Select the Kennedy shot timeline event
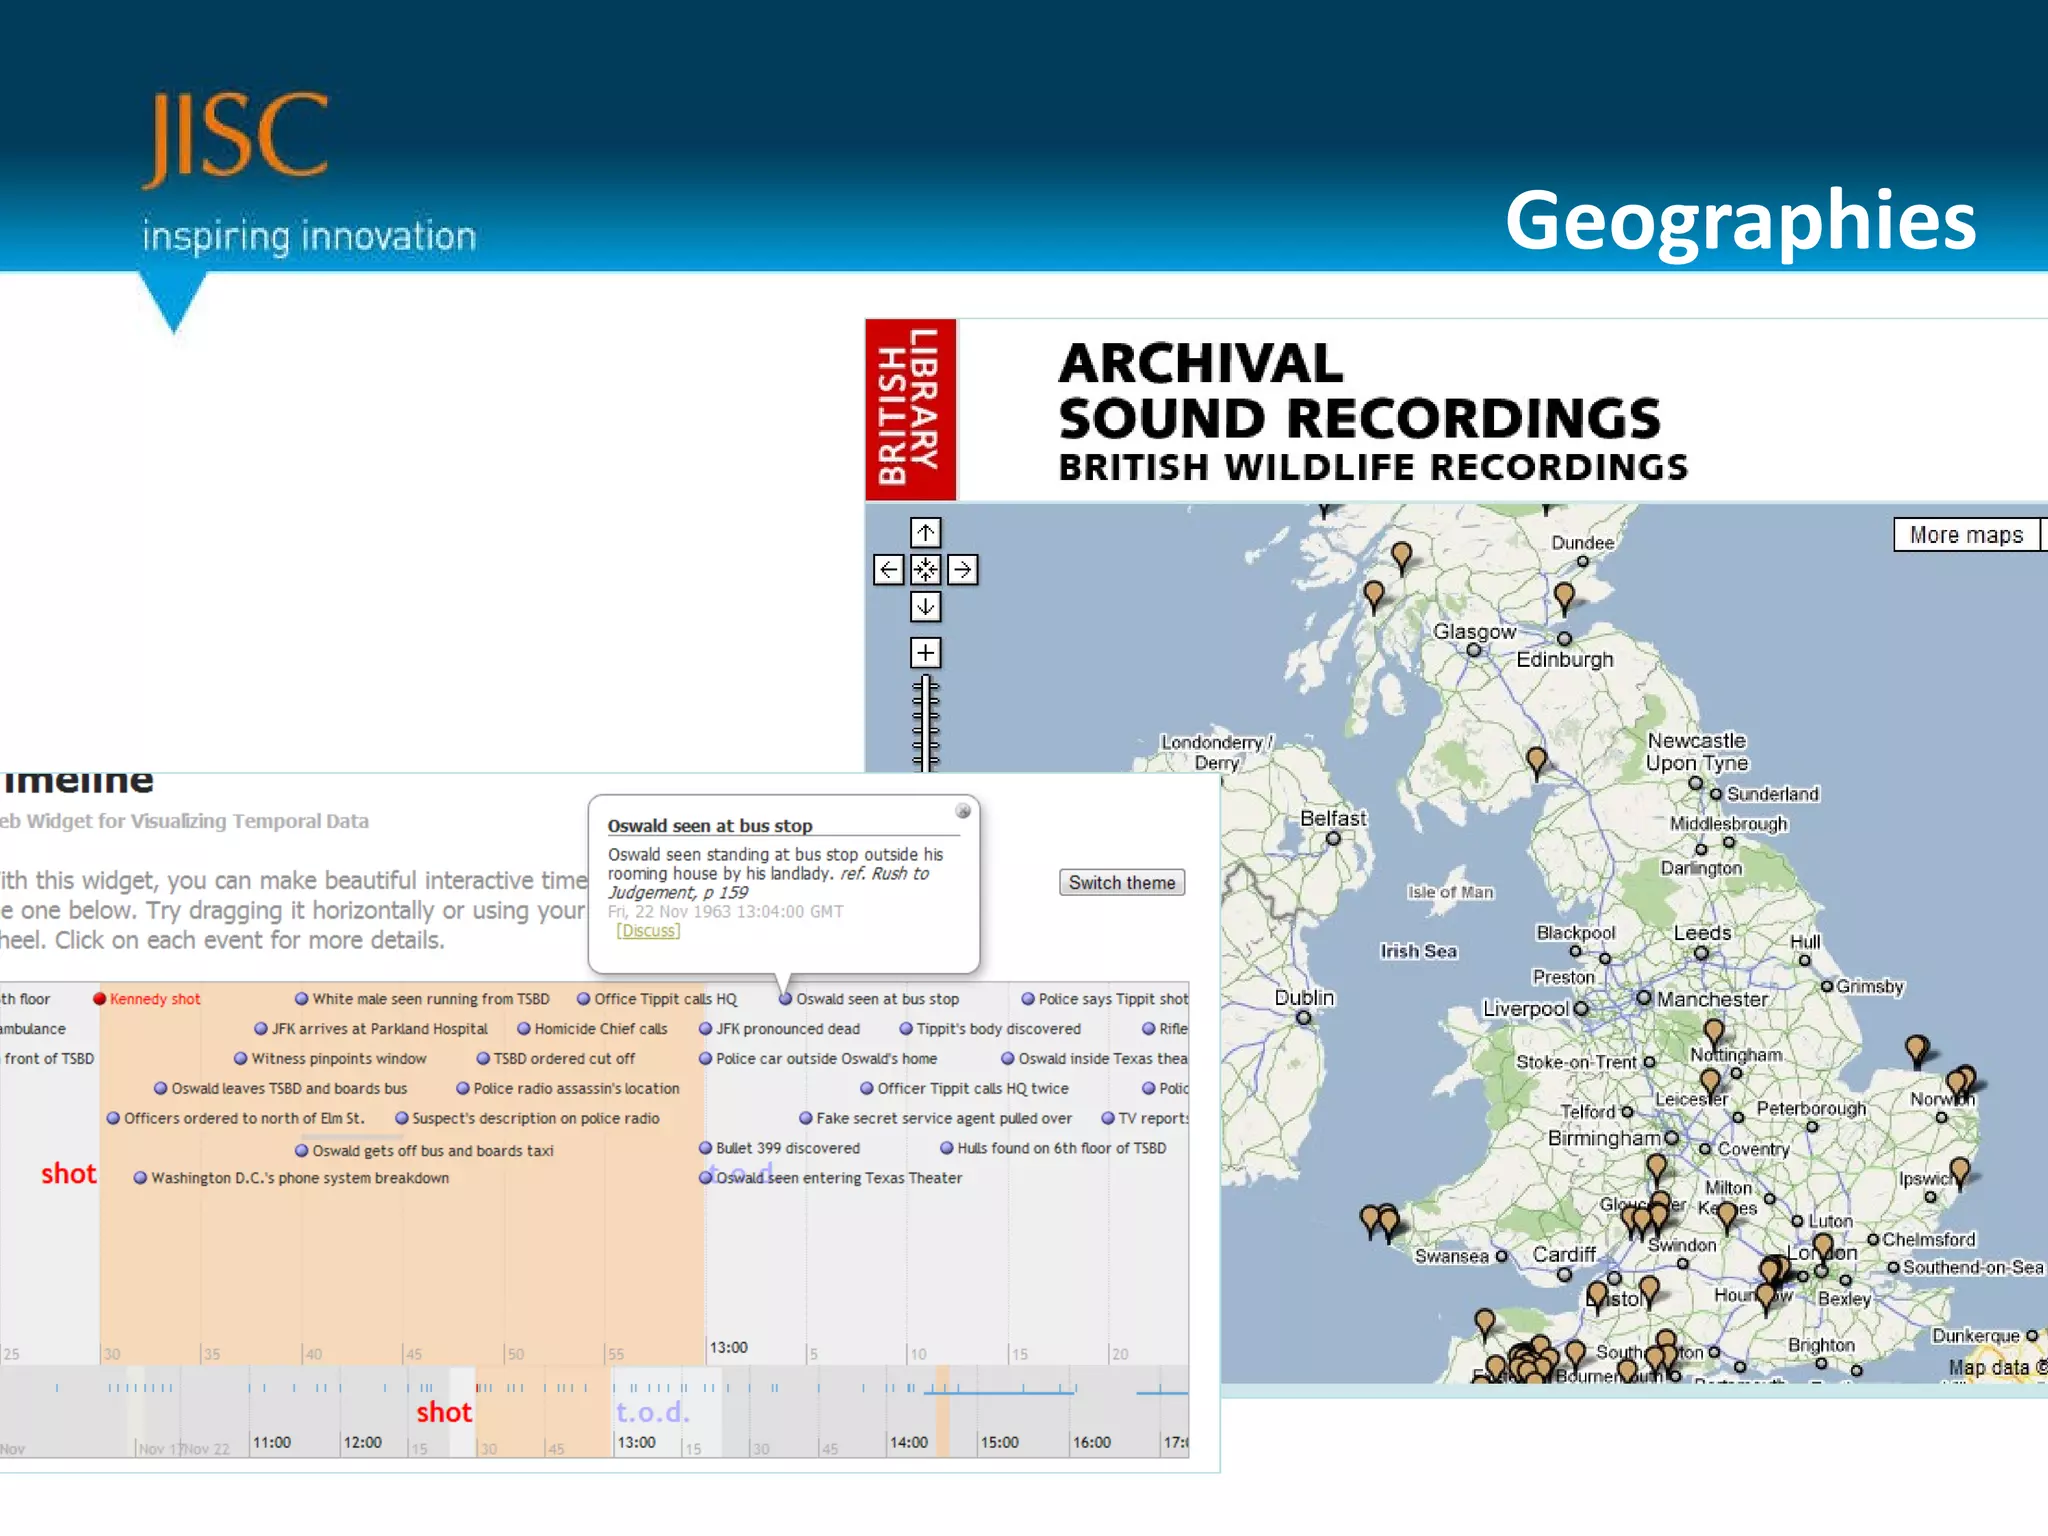Image resolution: width=2048 pixels, height=1536 pixels. coord(154,999)
